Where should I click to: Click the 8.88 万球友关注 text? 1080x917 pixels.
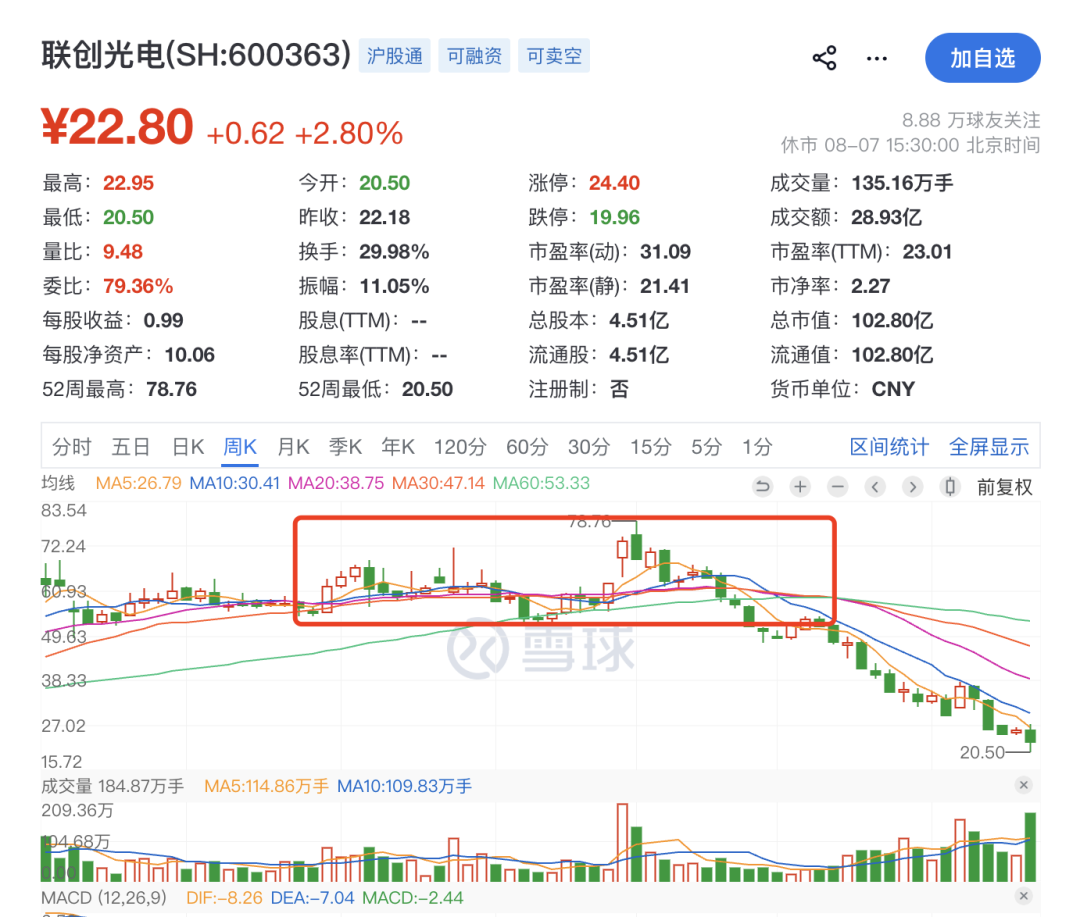(x=971, y=120)
